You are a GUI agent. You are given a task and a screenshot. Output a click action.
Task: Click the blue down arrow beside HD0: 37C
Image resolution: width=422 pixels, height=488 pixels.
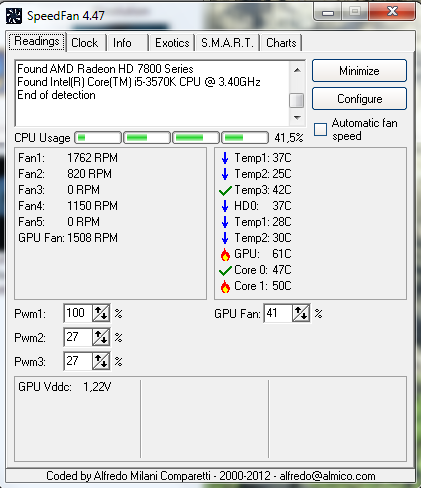[x=225, y=206]
